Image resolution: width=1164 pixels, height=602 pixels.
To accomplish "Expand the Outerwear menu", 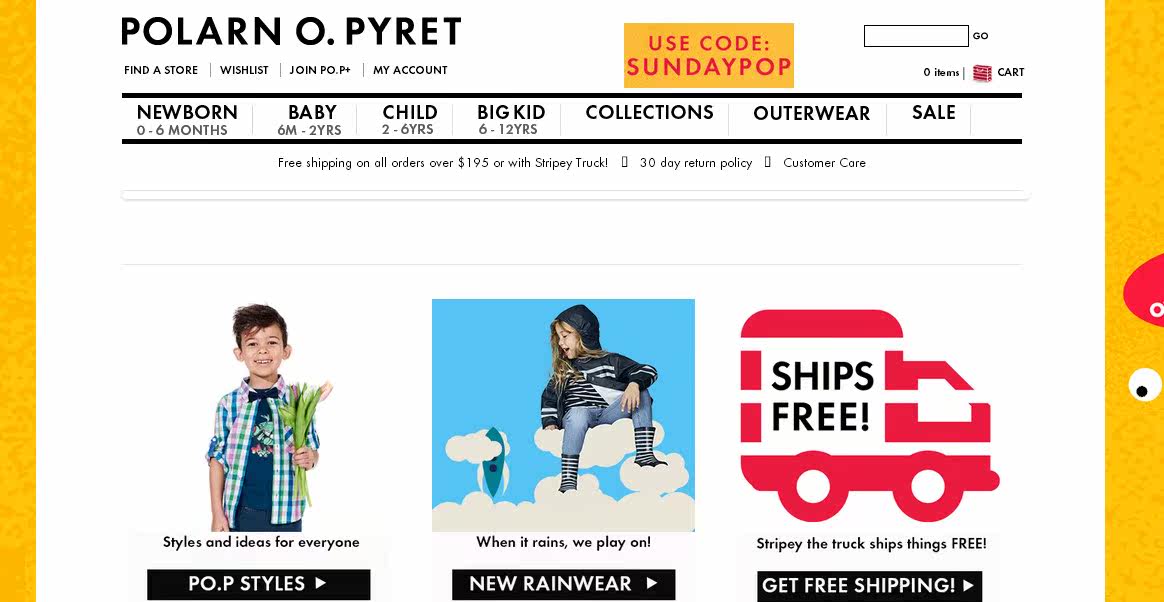I will pyautogui.click(x=811, y=114).
